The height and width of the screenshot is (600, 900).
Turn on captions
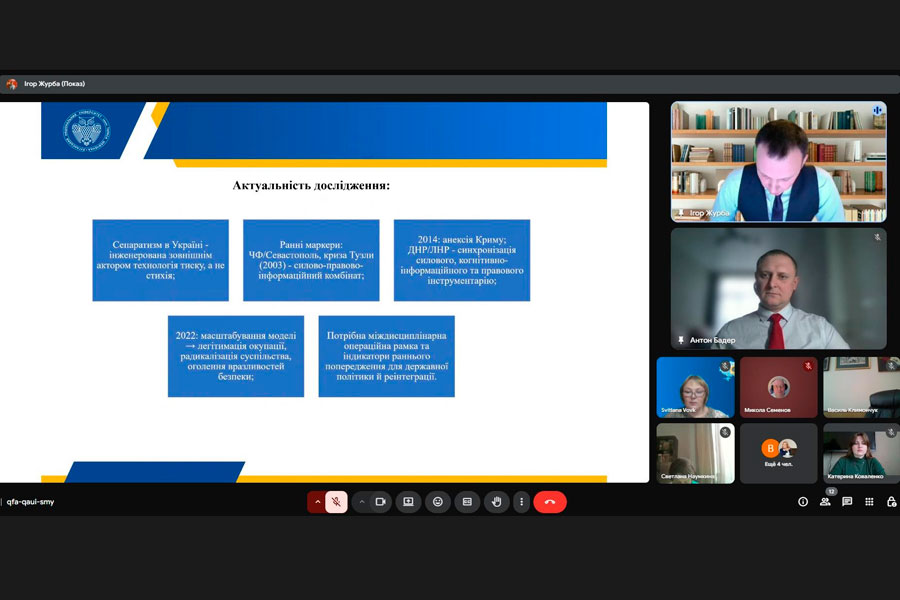point(467,502)
